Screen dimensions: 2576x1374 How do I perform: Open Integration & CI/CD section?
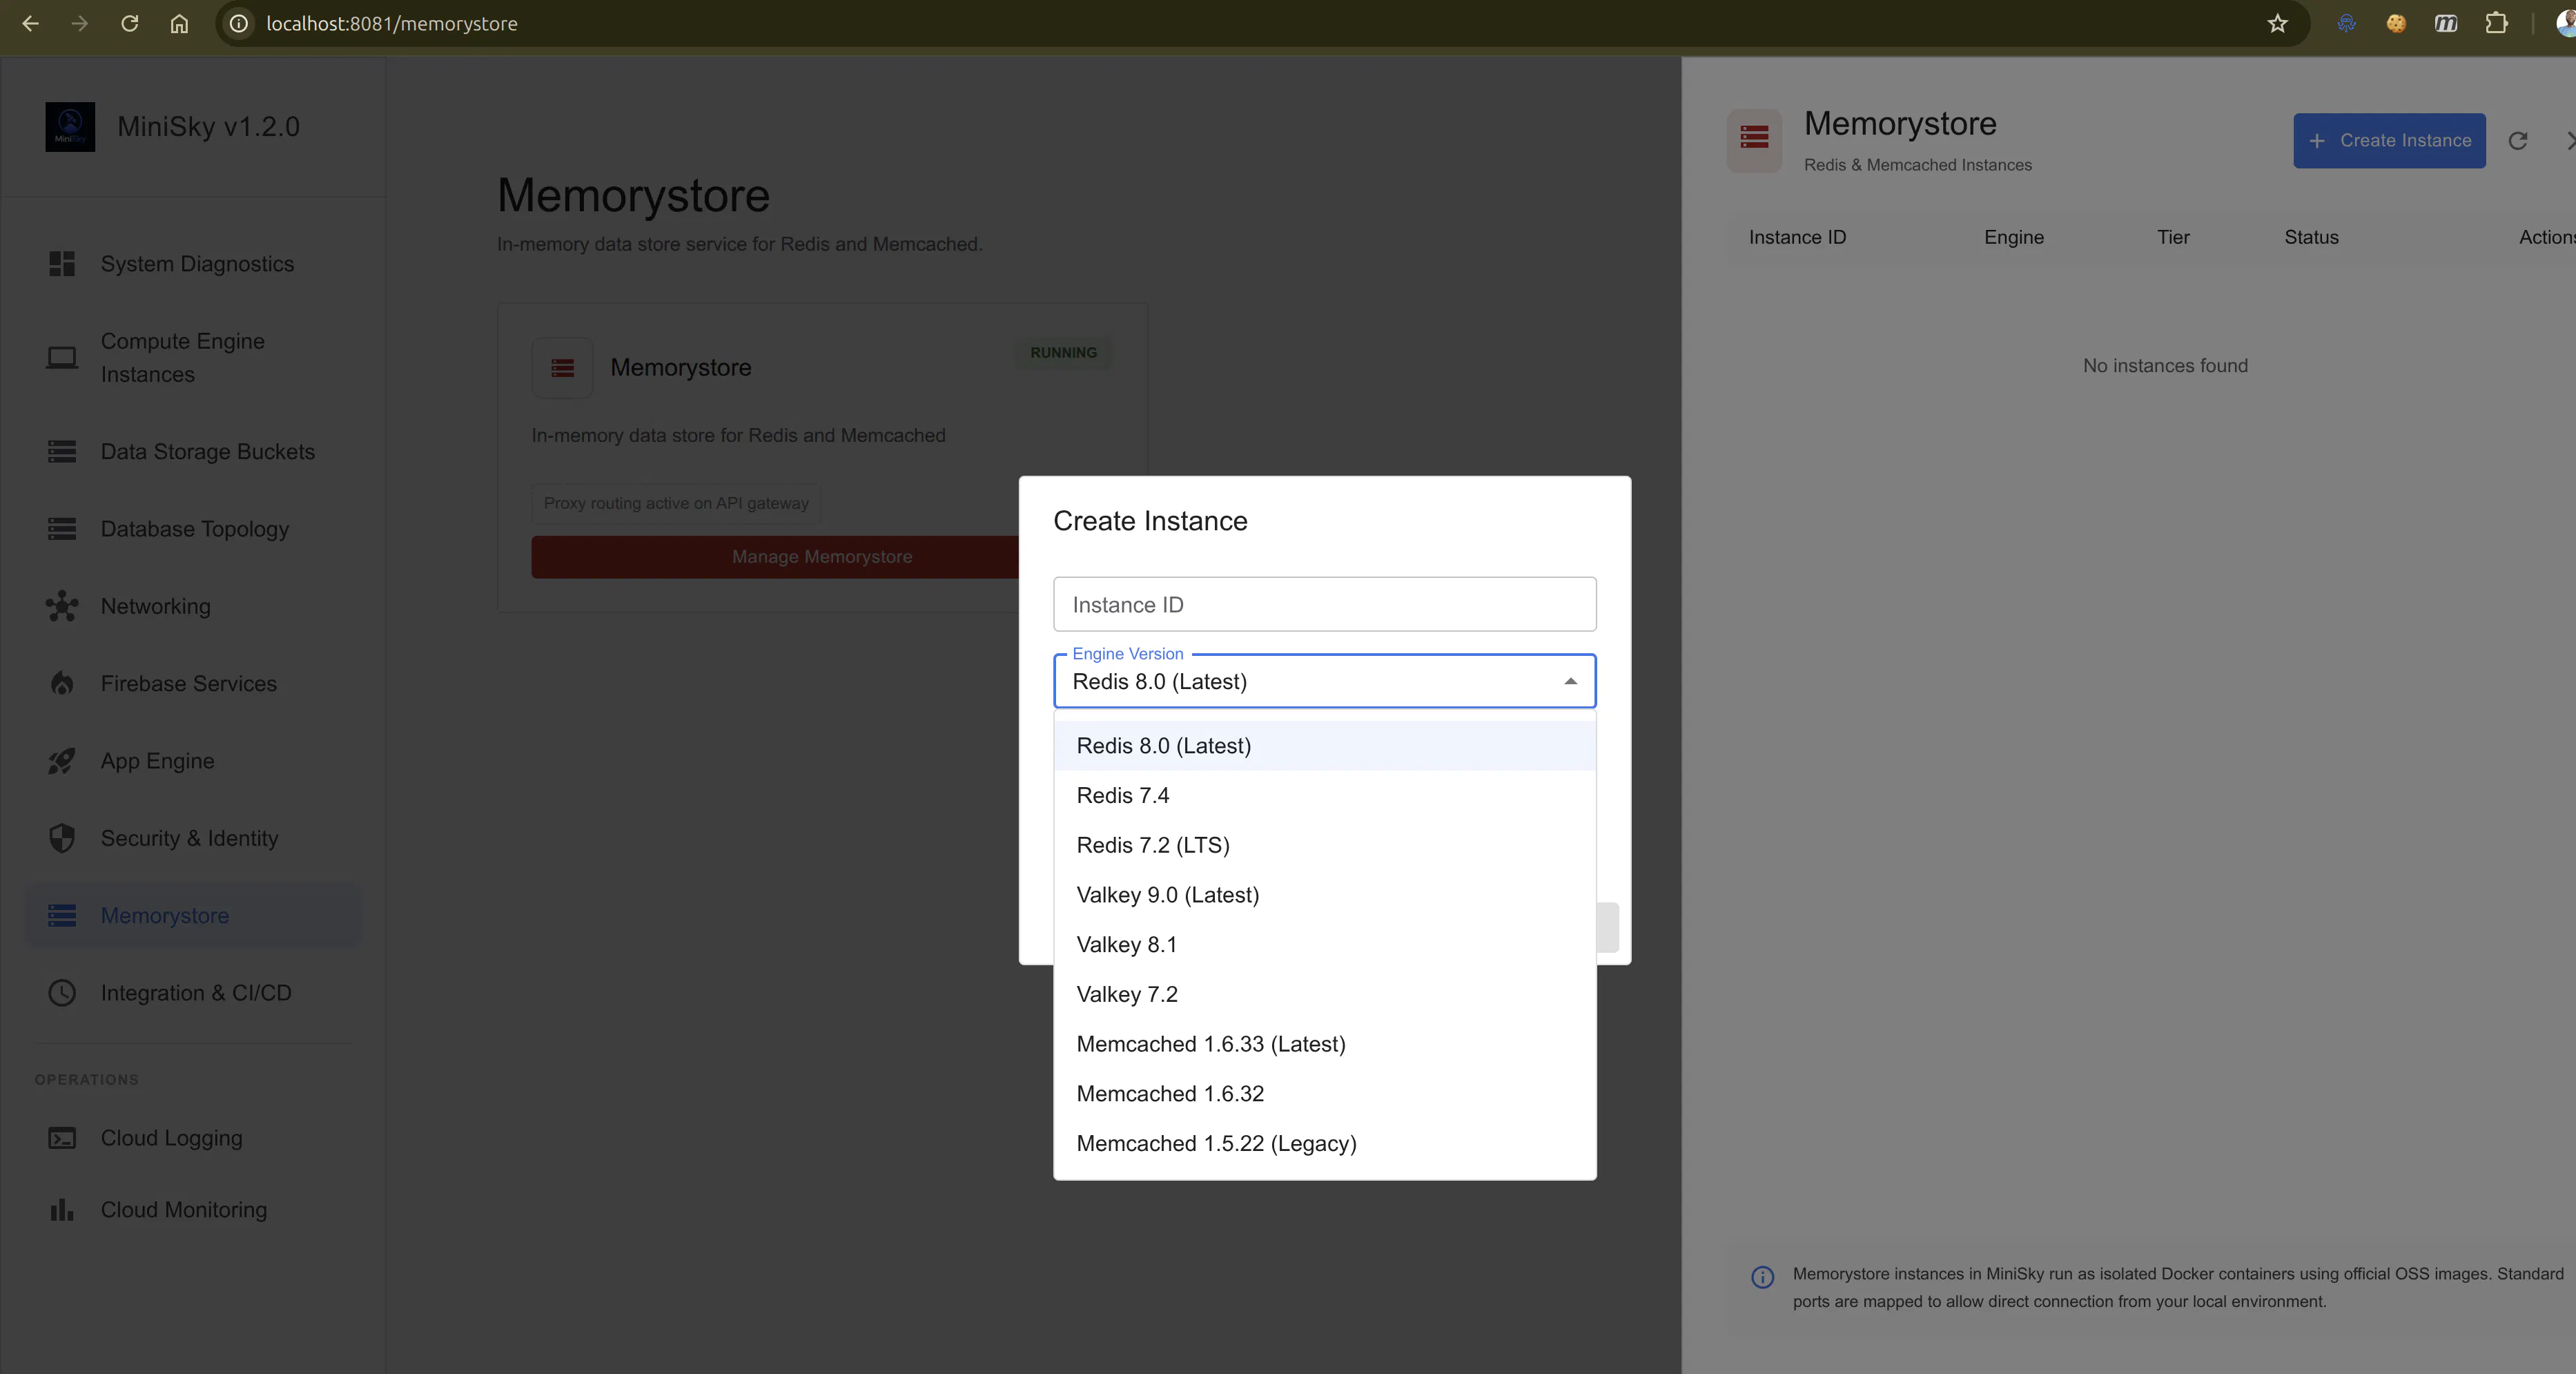[x=193, y=993]
